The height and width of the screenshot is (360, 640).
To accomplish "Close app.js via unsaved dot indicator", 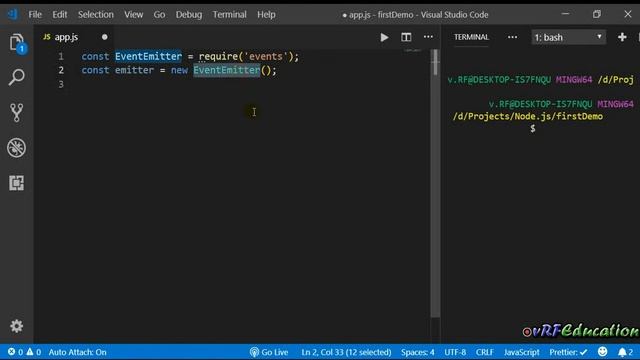I will pos(104,37).
